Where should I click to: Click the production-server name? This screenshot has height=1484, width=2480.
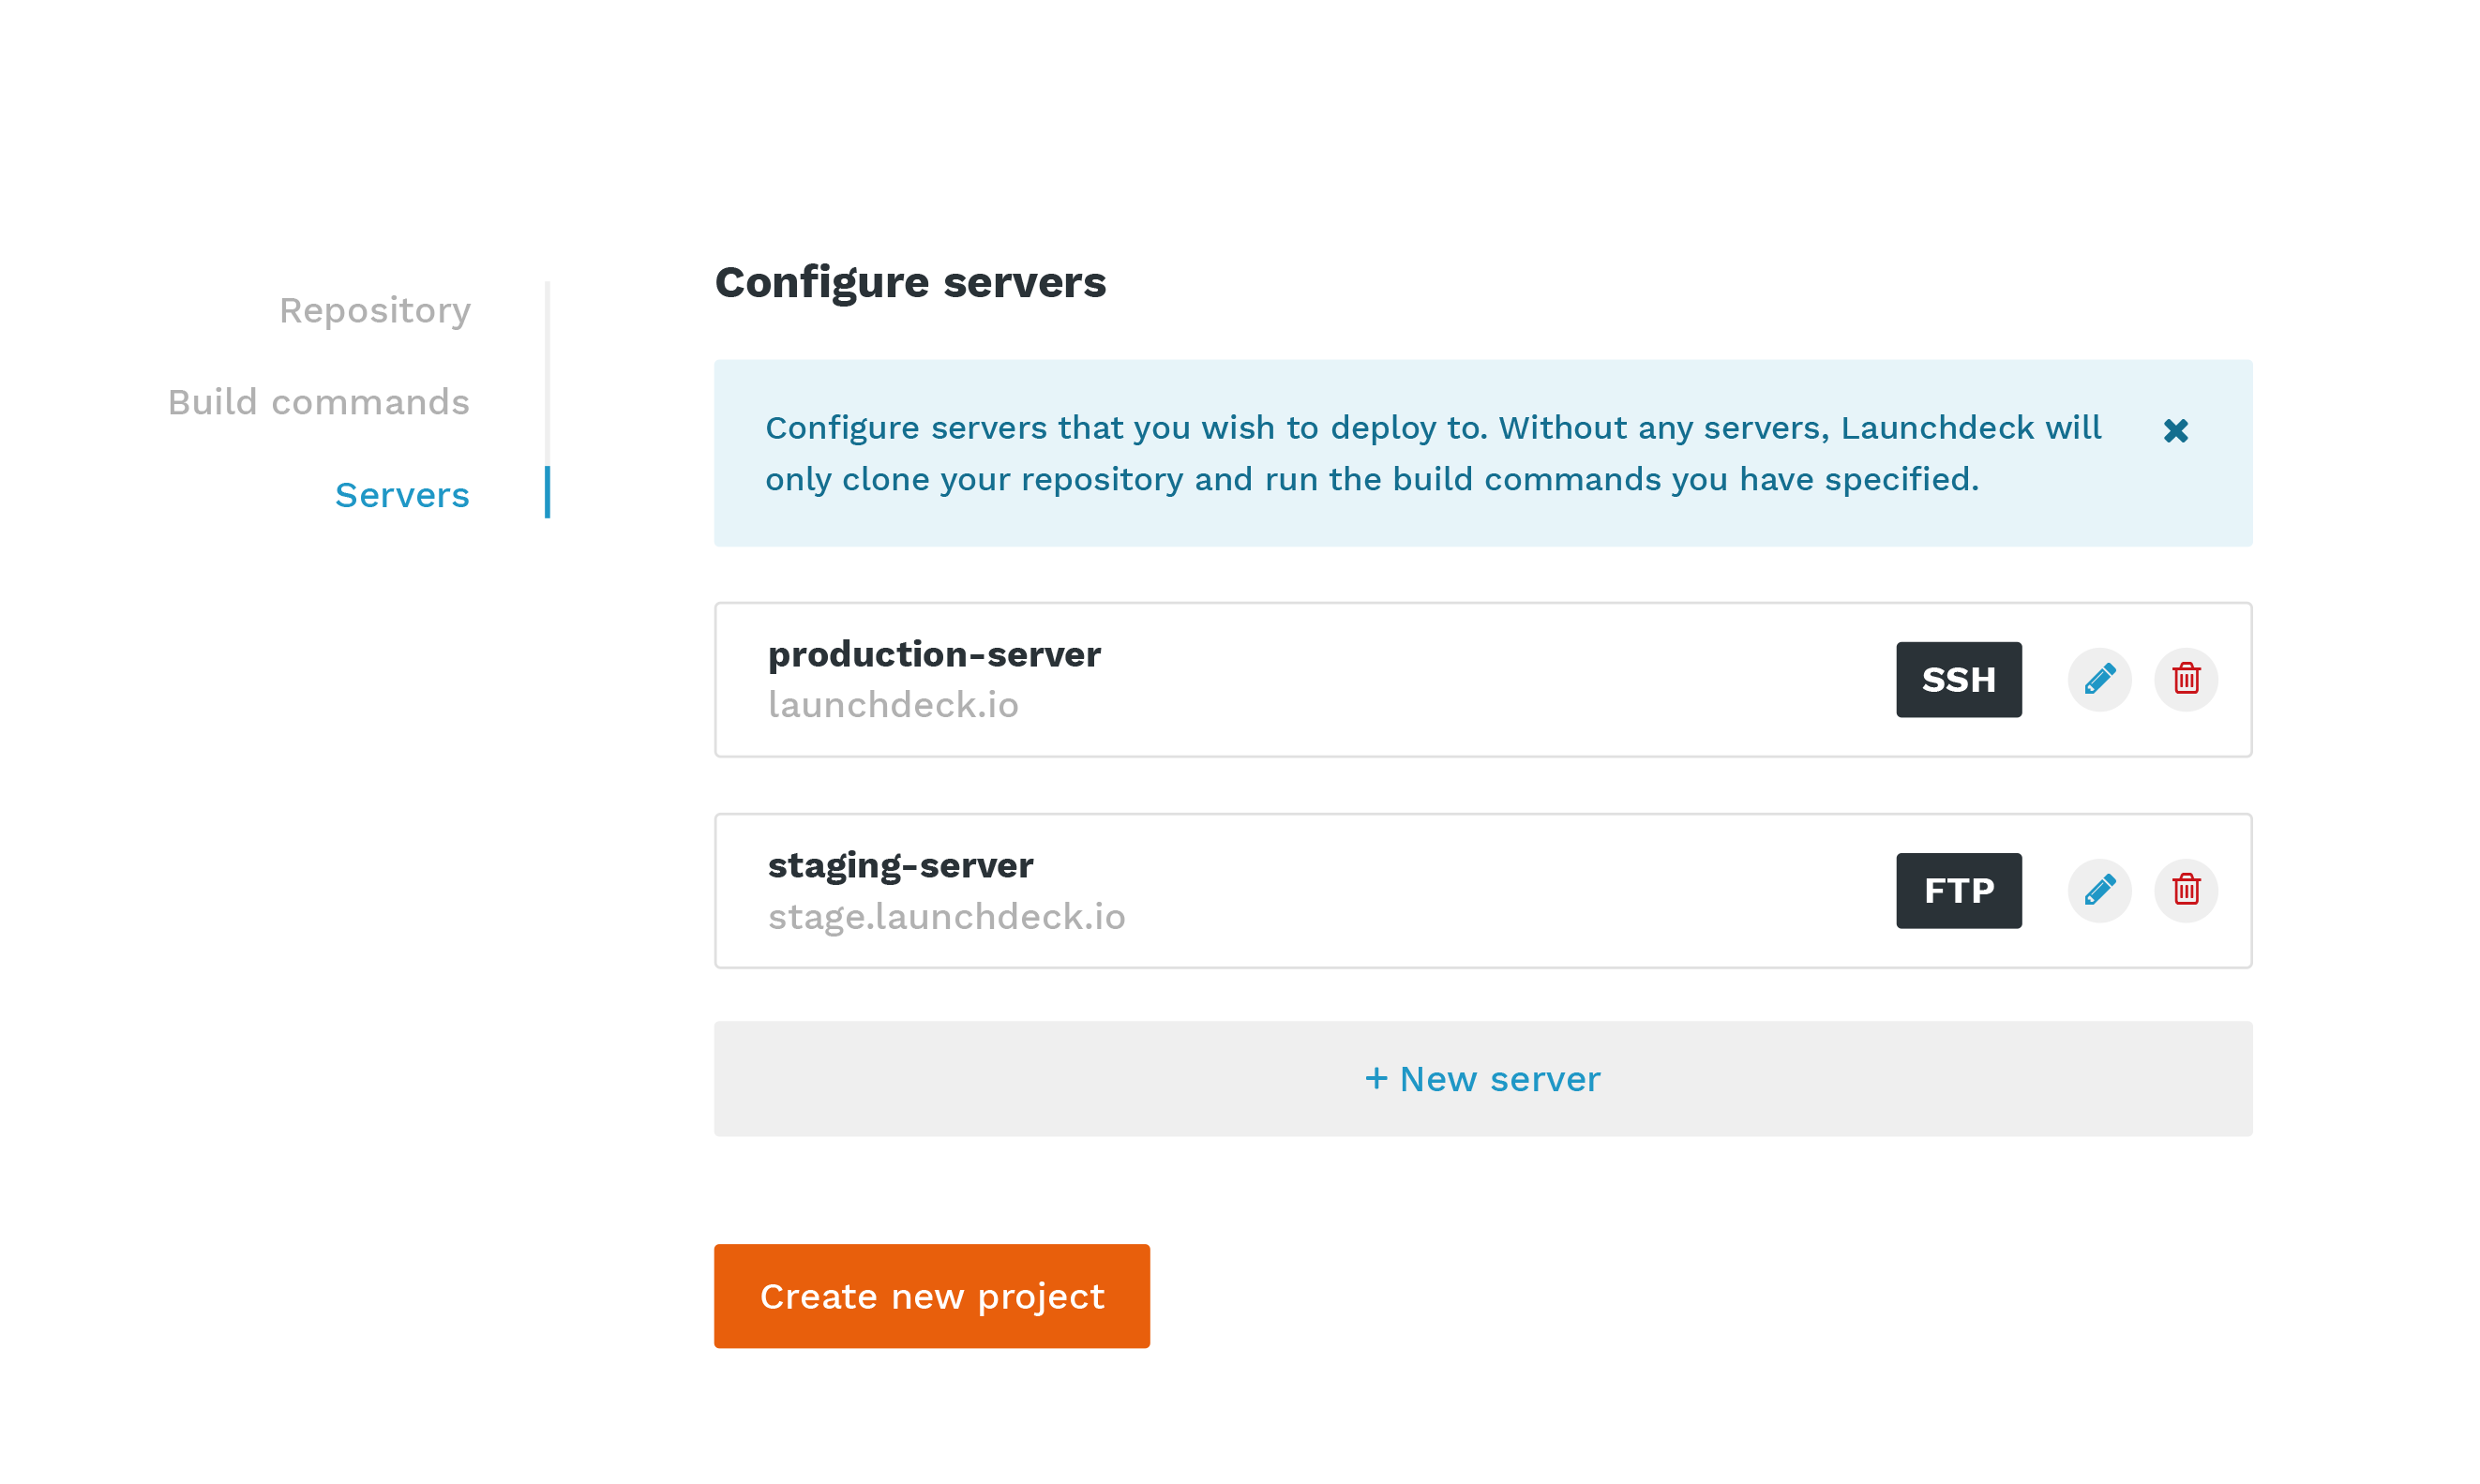[x=933, y=654]
